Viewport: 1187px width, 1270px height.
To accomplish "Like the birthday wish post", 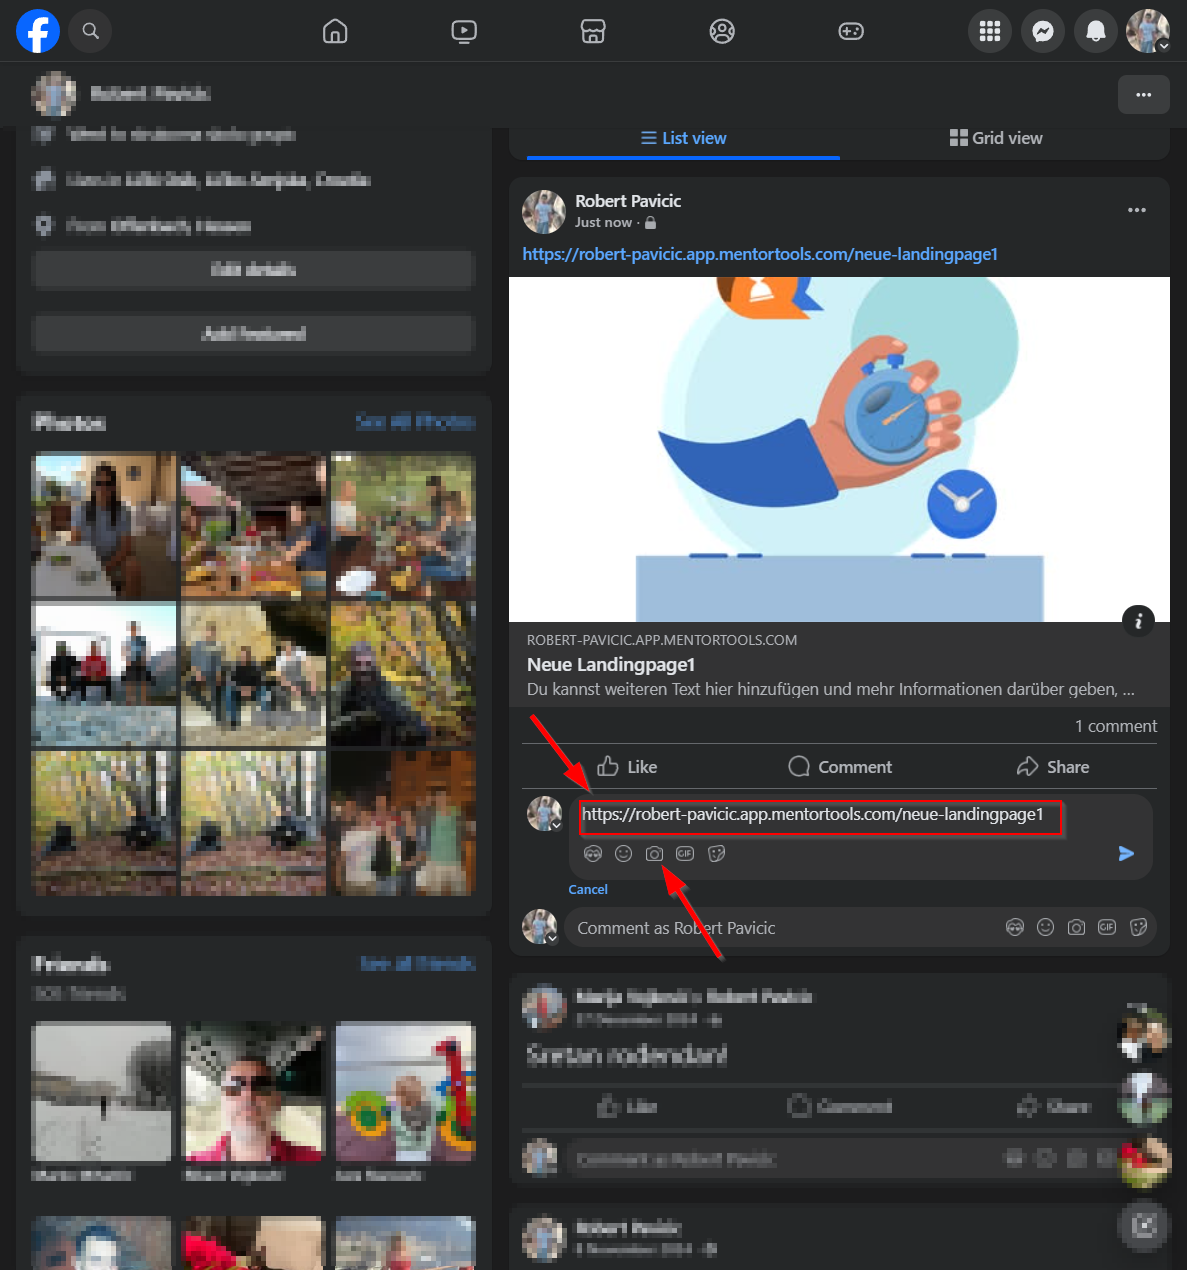I will [x=627, y=1107].
